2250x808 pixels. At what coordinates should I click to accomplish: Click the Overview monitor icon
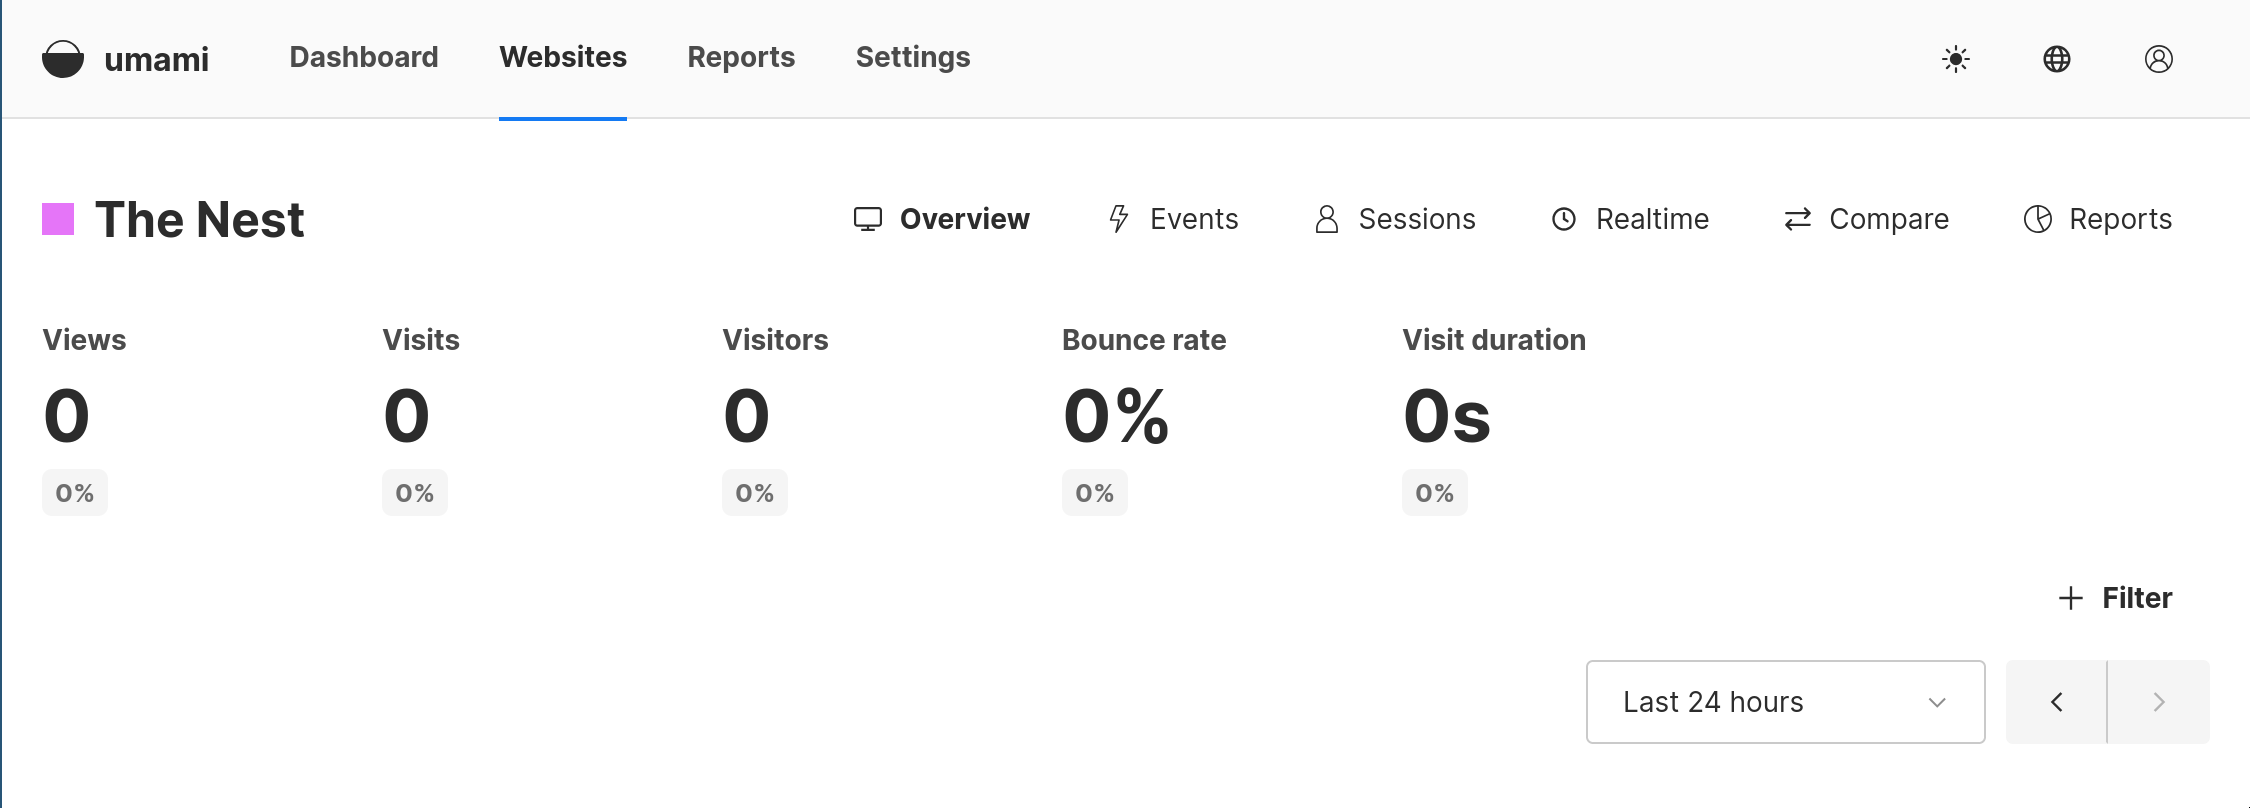pos(868,219)
